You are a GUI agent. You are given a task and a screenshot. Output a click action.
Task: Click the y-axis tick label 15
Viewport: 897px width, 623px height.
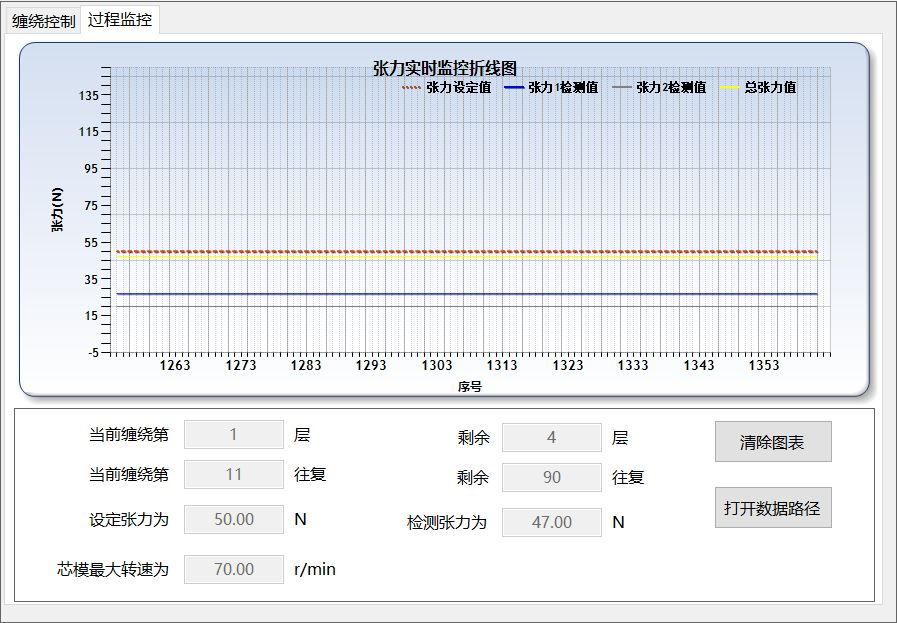[92, 316]
